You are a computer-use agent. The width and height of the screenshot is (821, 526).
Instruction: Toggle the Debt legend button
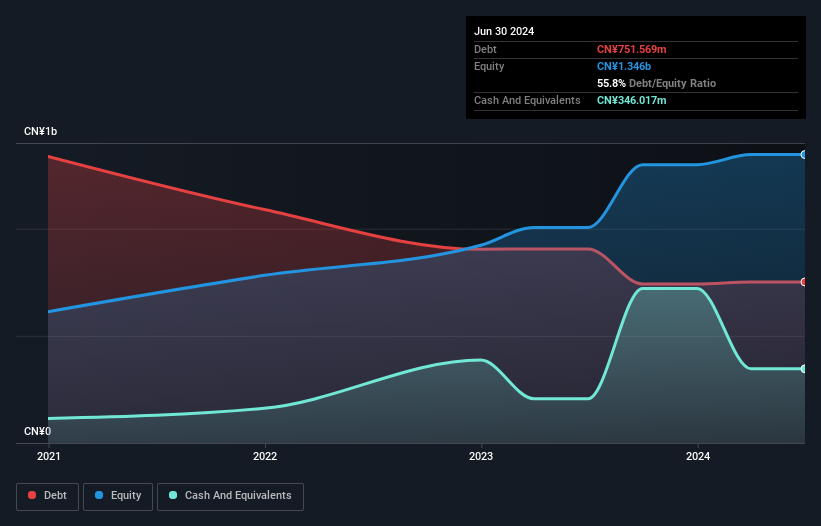click(48, 496)
